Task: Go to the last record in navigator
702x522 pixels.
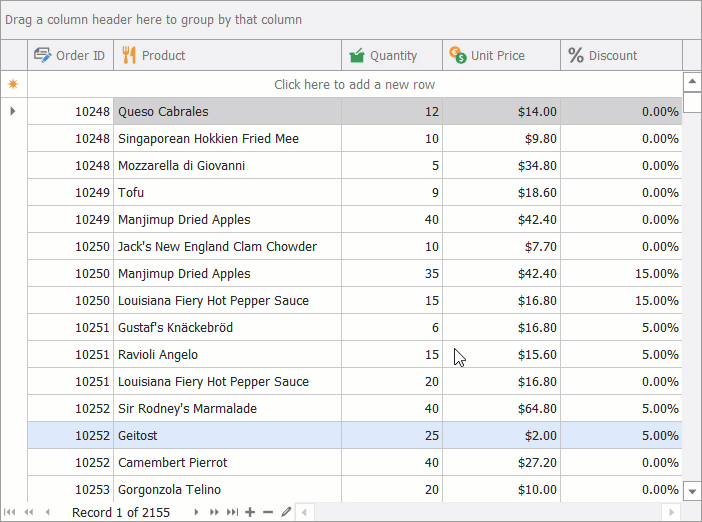Action: pyautogui.click(x=232, y=512)
